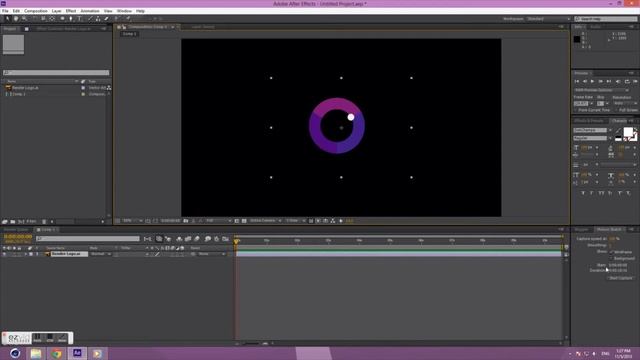The height and width of the screenshot is (360, 640).
Task: Open the Active Camera dropdown
Action: (x=266, y=221)
